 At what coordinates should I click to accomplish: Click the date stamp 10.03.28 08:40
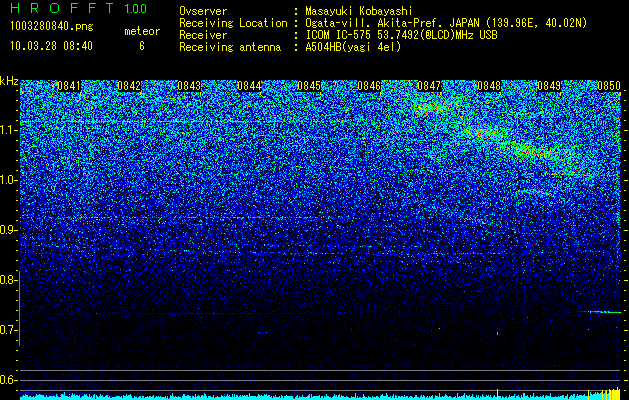(x=51, y=46)
